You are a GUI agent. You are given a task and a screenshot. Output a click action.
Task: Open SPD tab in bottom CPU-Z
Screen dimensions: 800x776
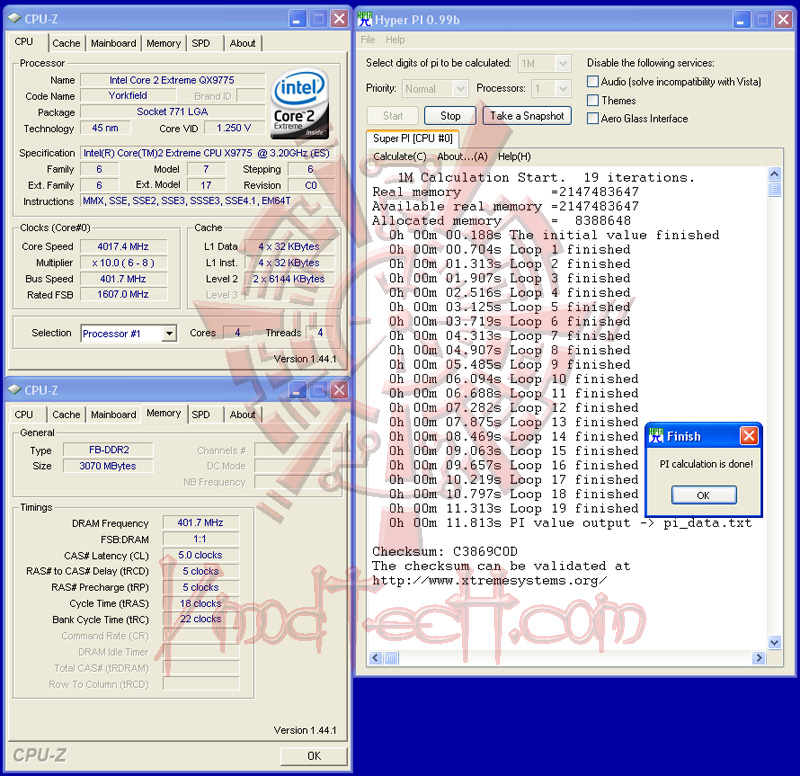201,415
